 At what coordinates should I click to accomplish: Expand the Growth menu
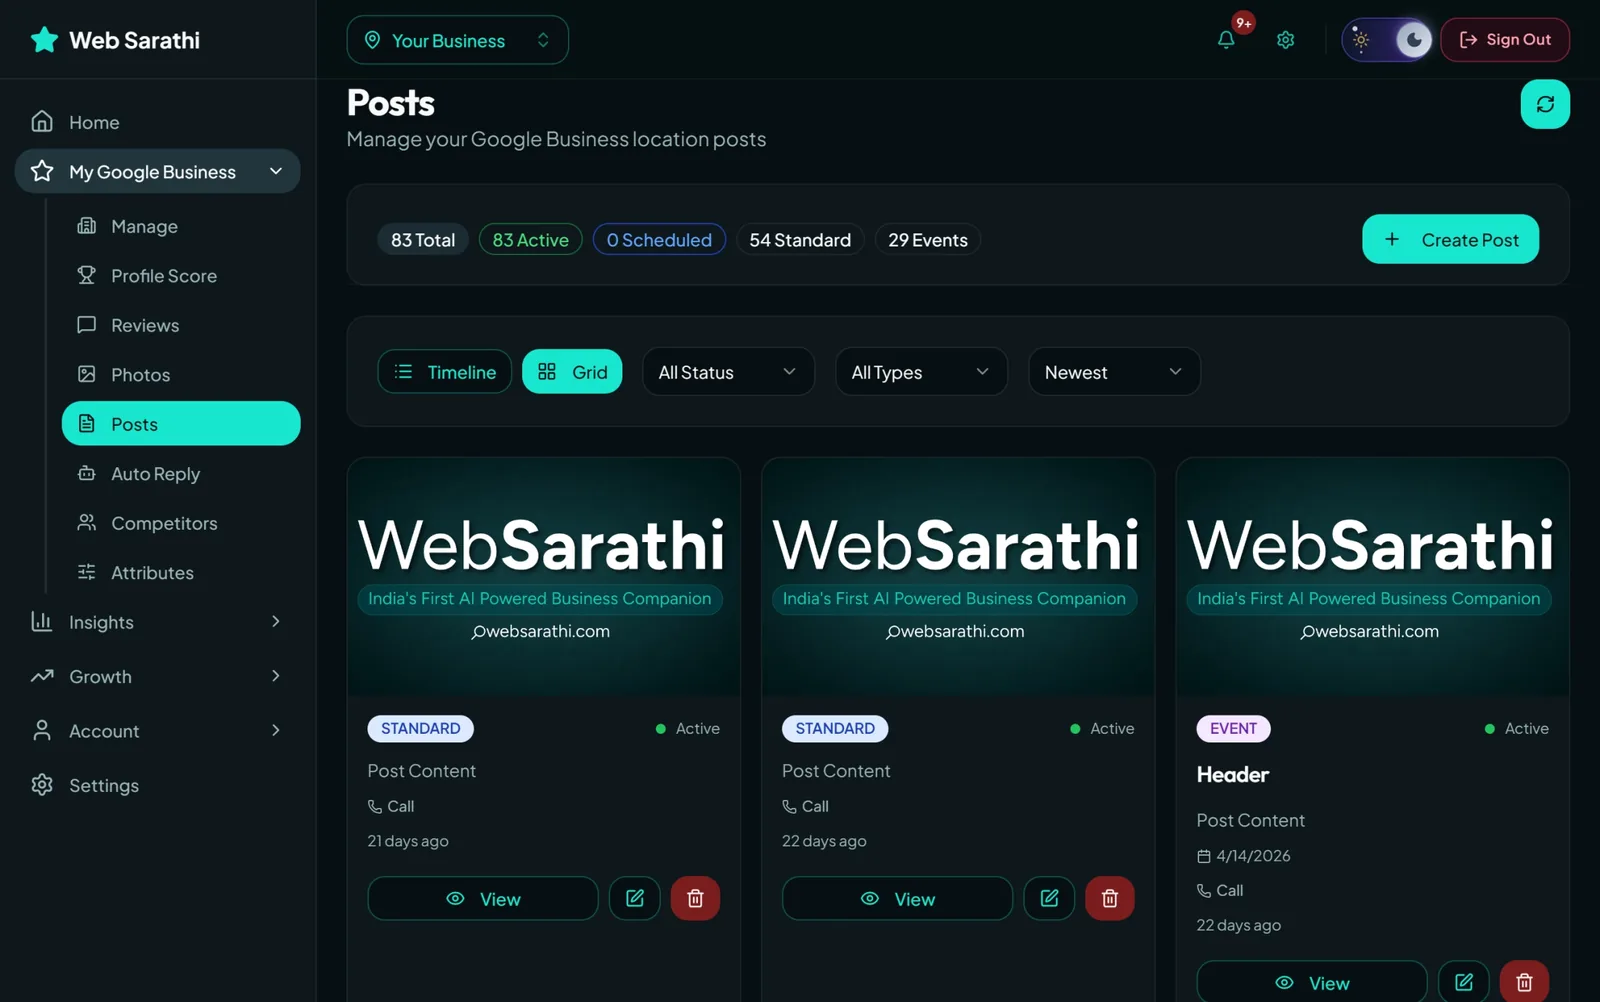tap(157, 676)
